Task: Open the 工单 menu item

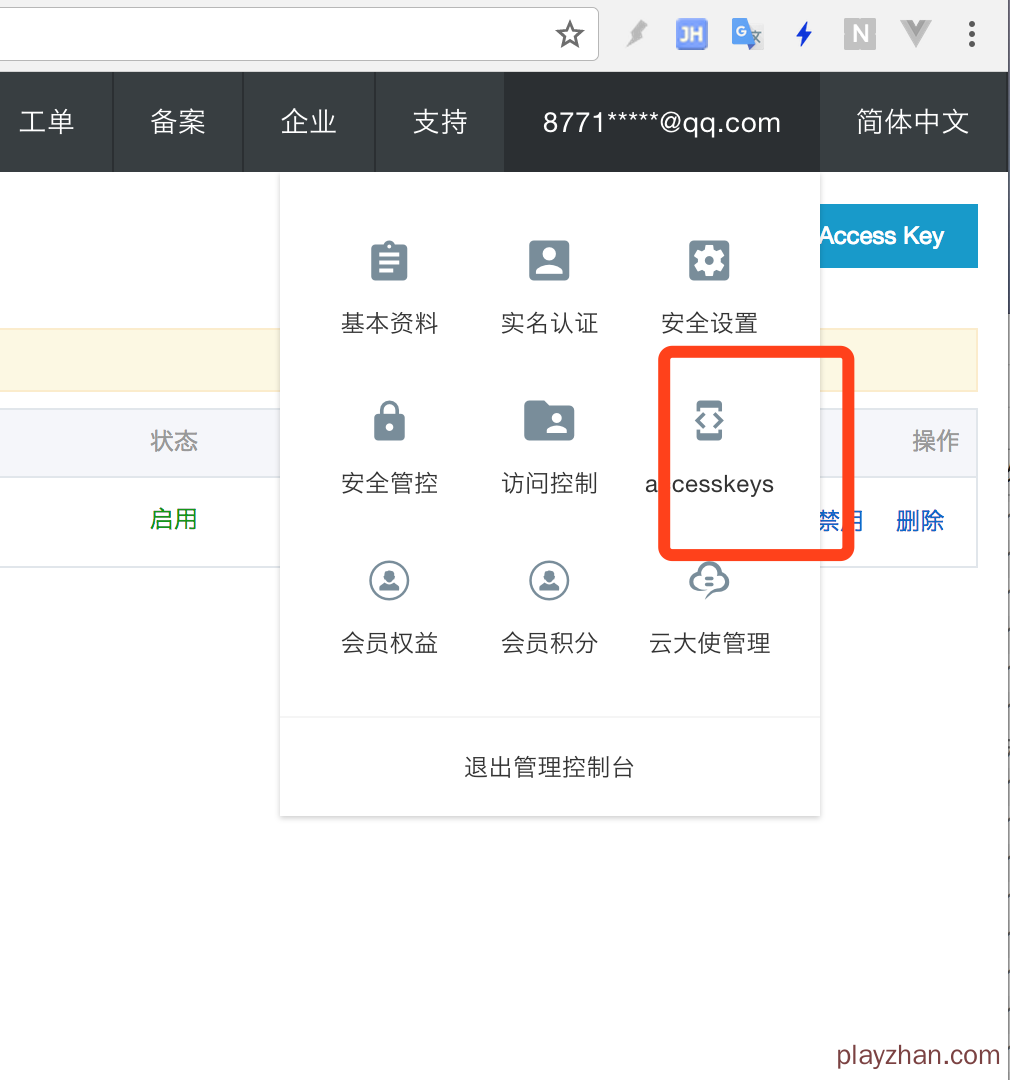Action: coord(47,123)
